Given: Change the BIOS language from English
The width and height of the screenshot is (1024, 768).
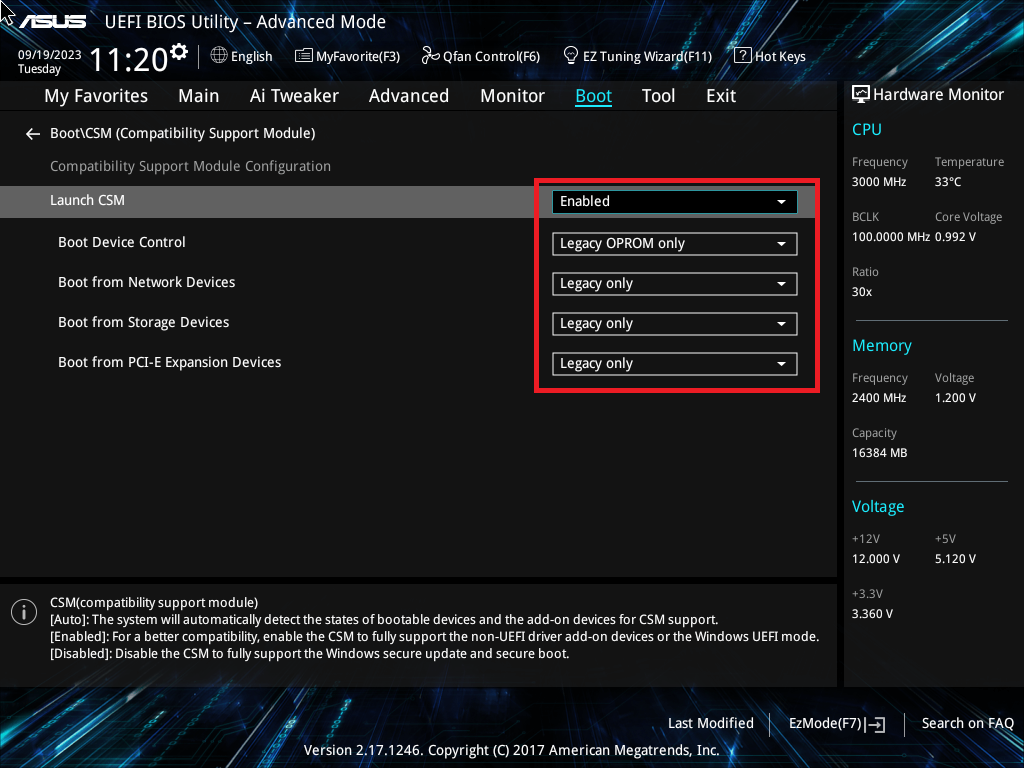Looking at the screenshot, I should click(x=241, y=56).
